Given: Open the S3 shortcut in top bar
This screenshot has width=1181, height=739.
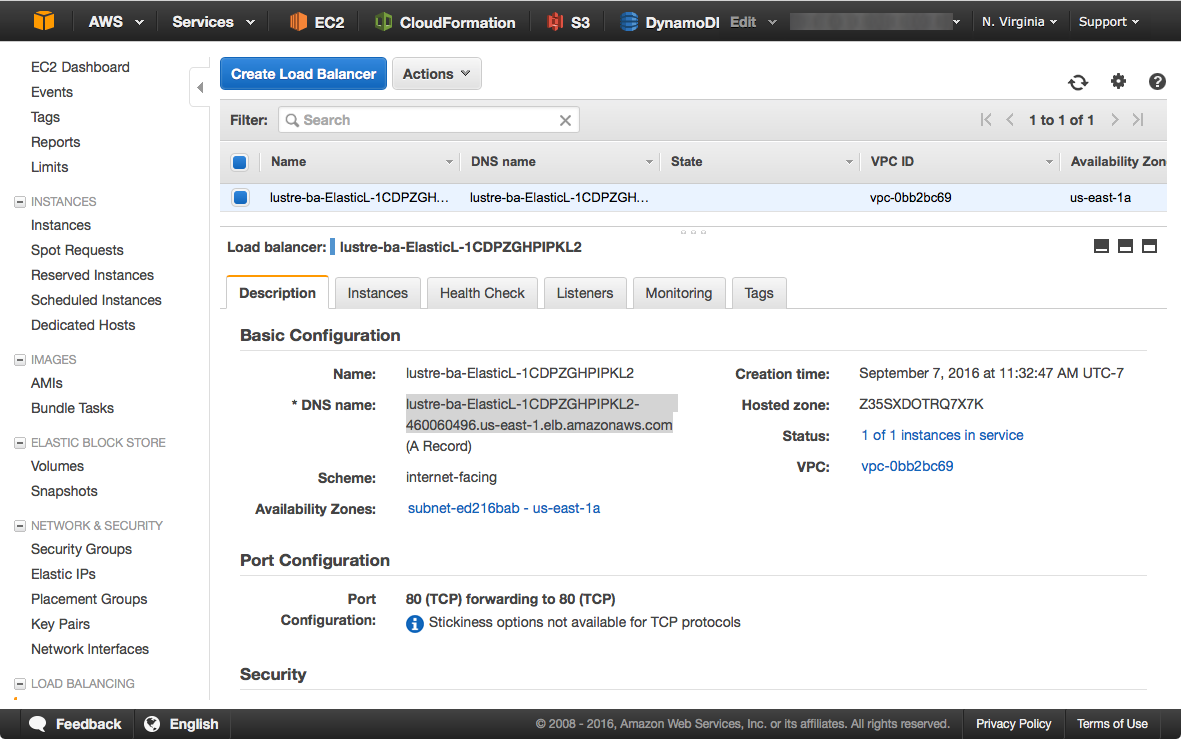Looking at the screenshot, I should 569,22.
